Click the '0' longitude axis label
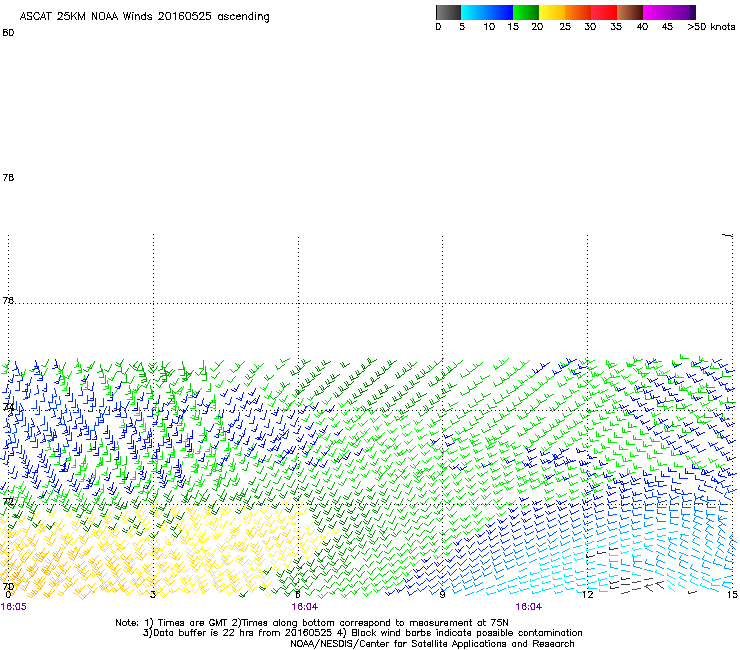Screen dimensions: 740x650 coord(8,595)
